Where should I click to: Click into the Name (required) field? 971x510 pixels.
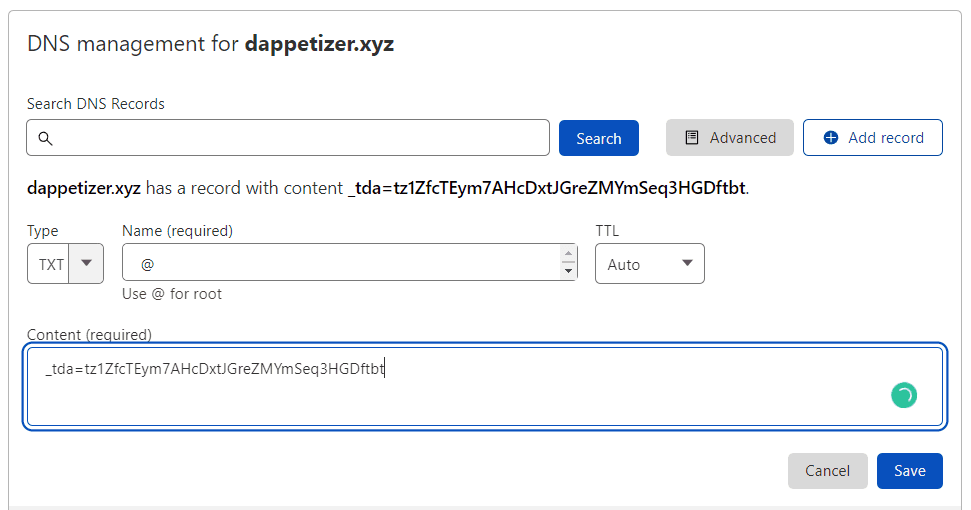[340, 264]
